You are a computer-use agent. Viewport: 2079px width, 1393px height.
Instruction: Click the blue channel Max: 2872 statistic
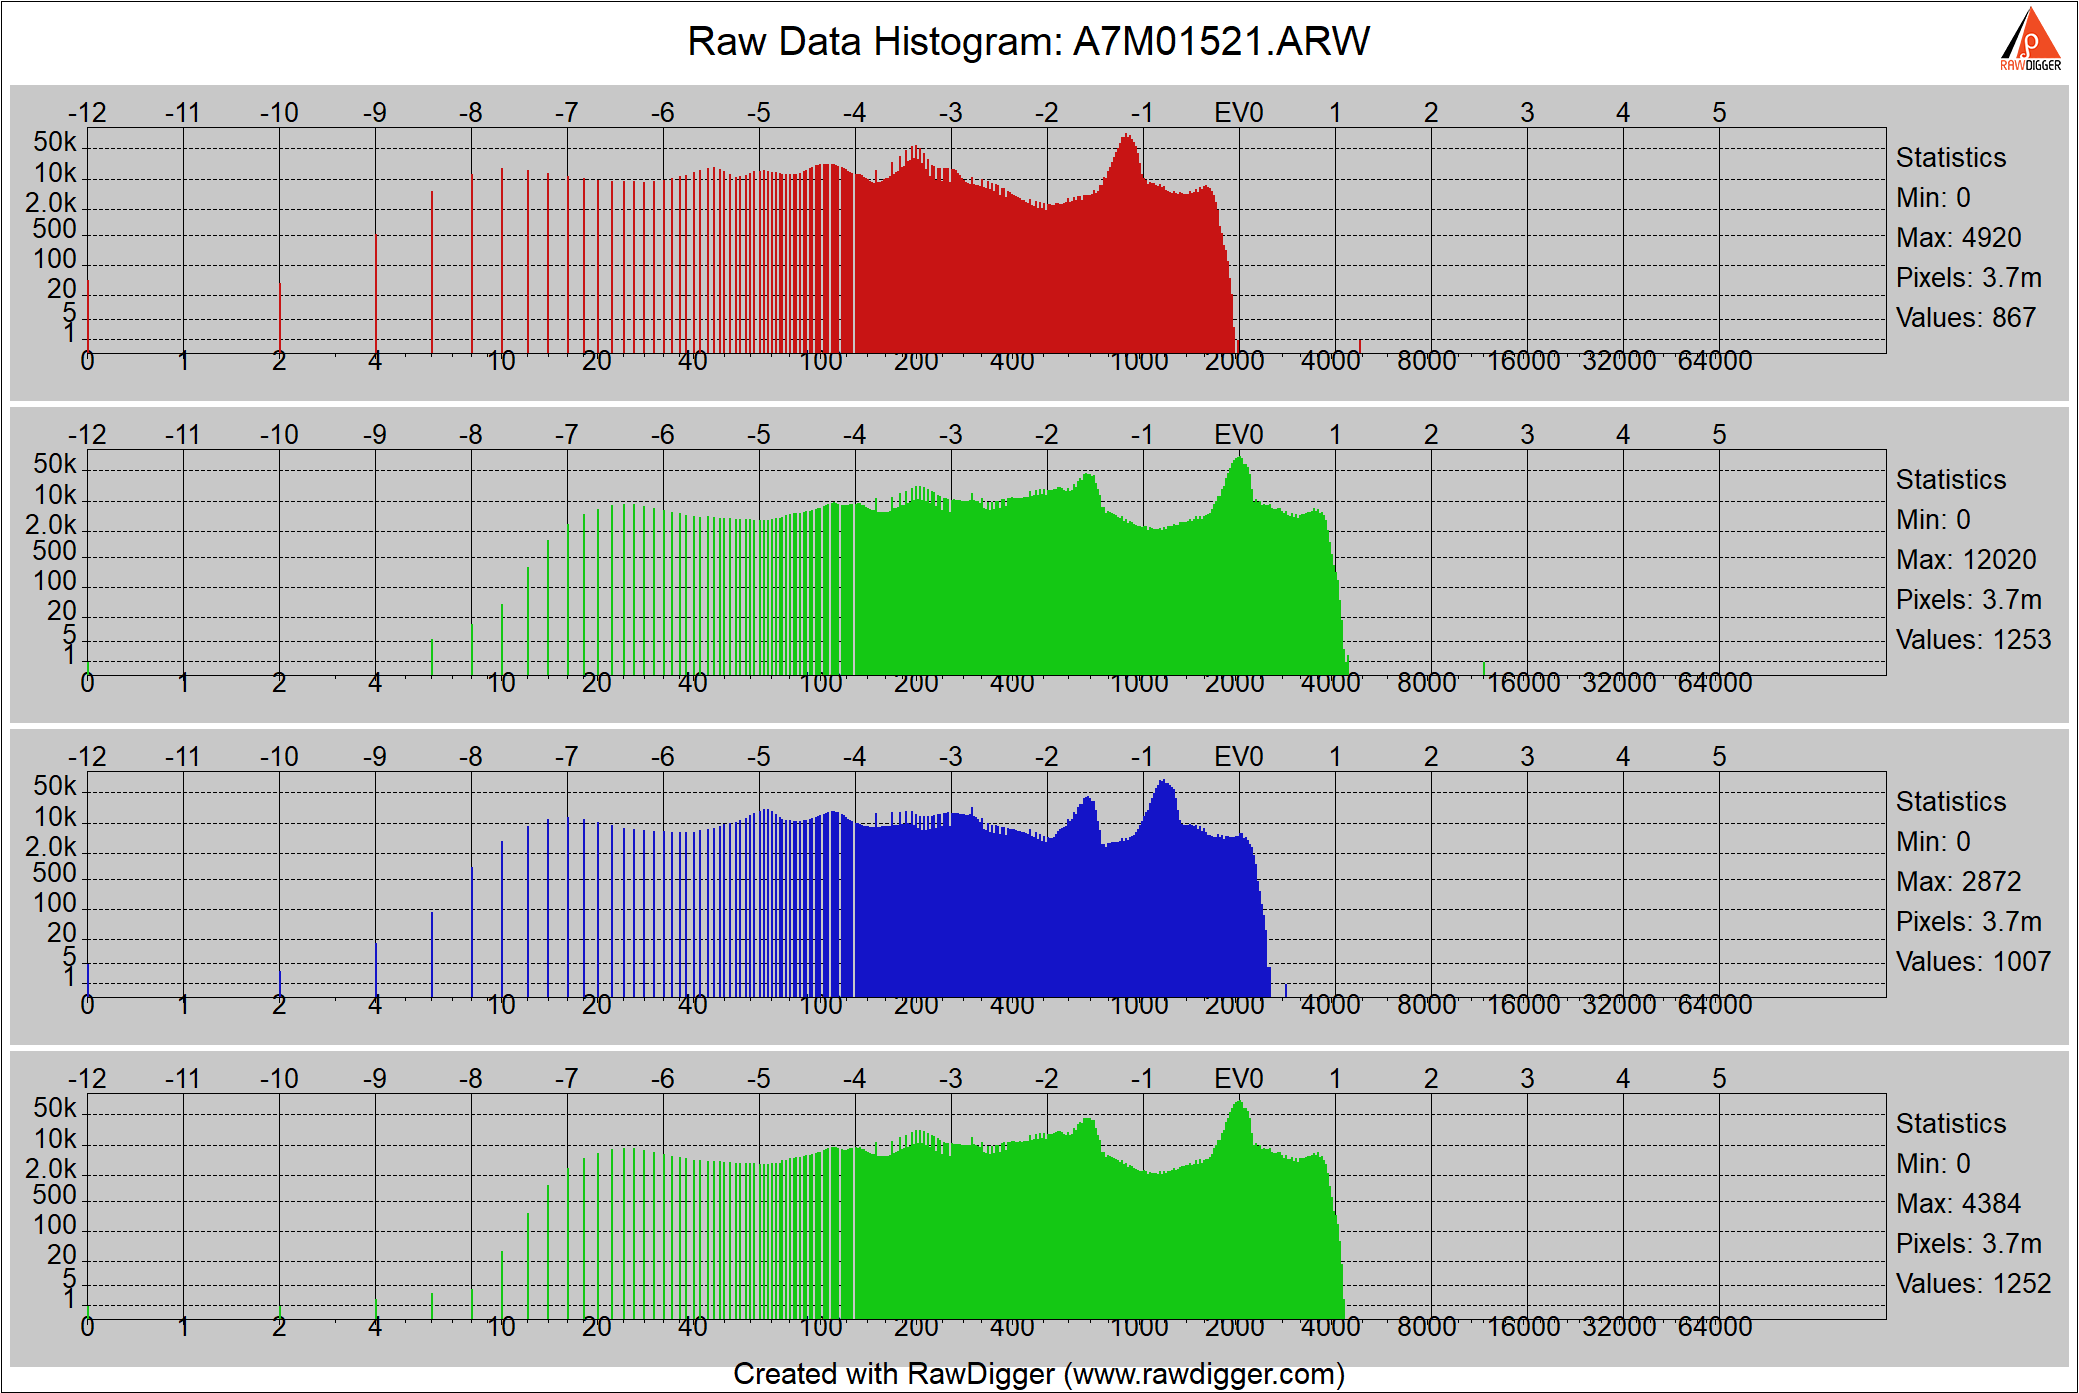tap(1958, 882)
